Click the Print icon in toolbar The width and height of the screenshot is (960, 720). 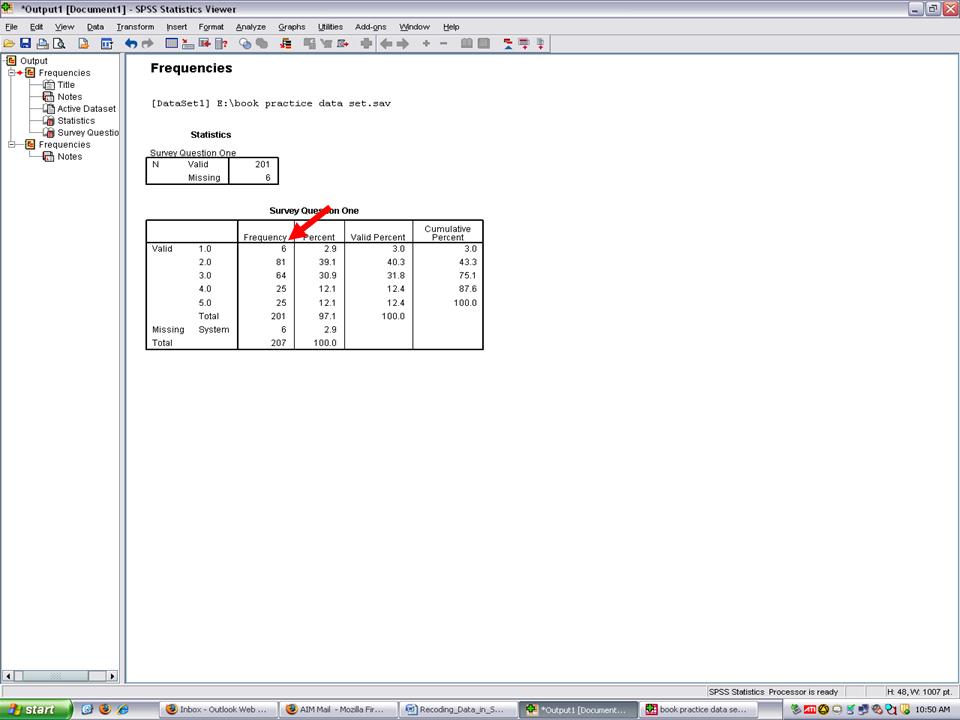43,44
